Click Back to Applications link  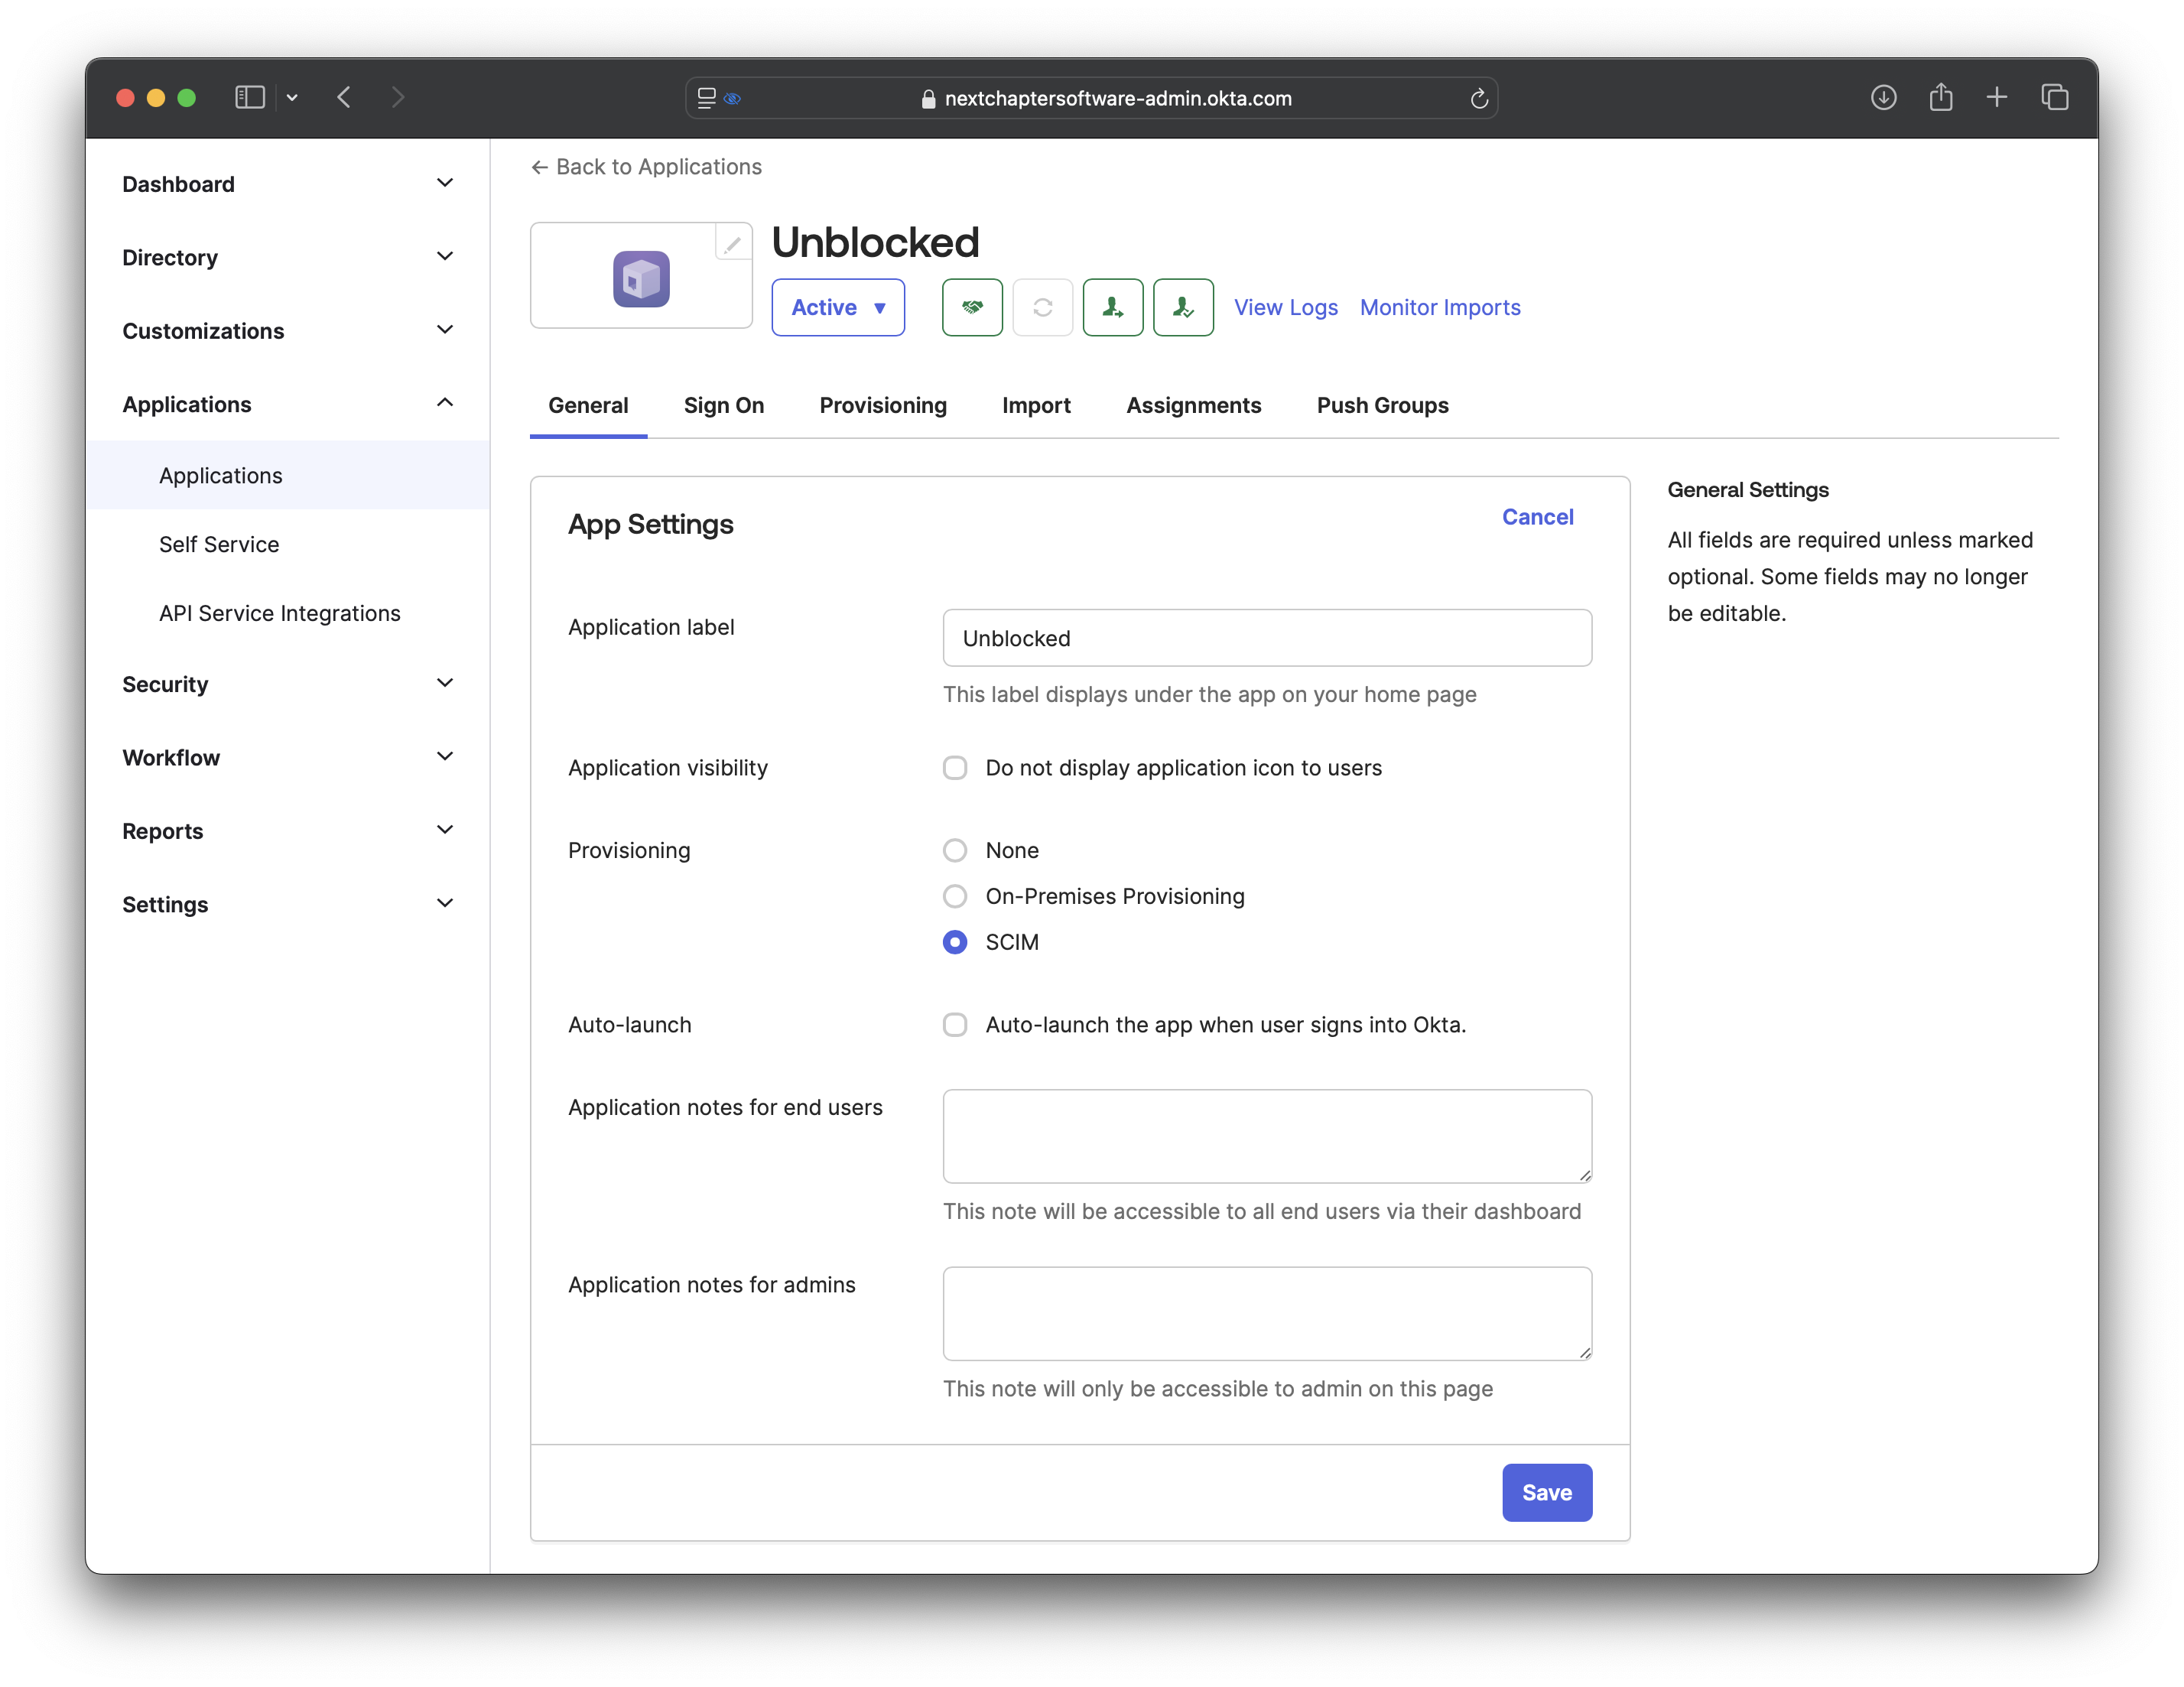646,167
